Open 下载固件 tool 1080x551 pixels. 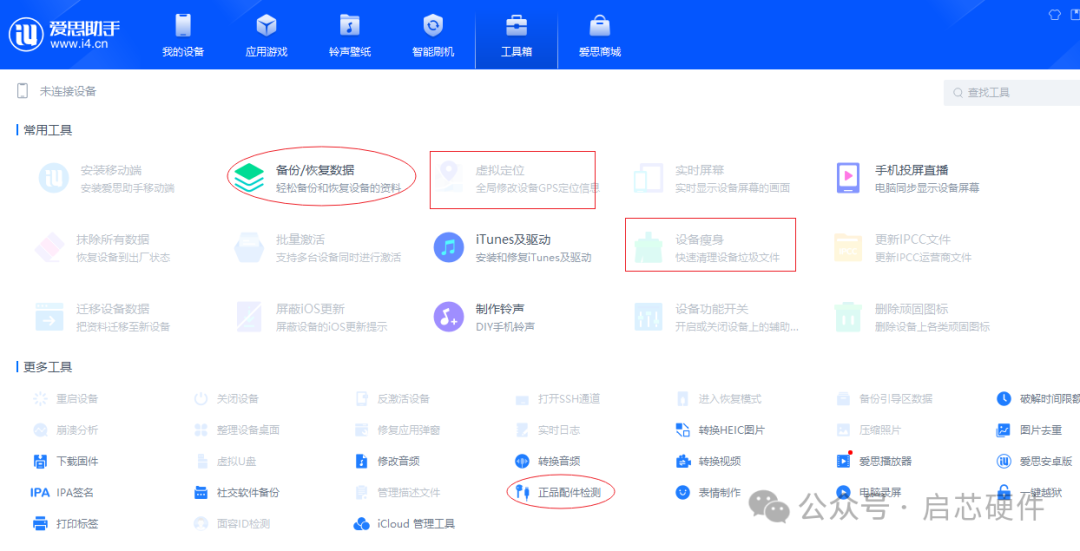[65, 461]
